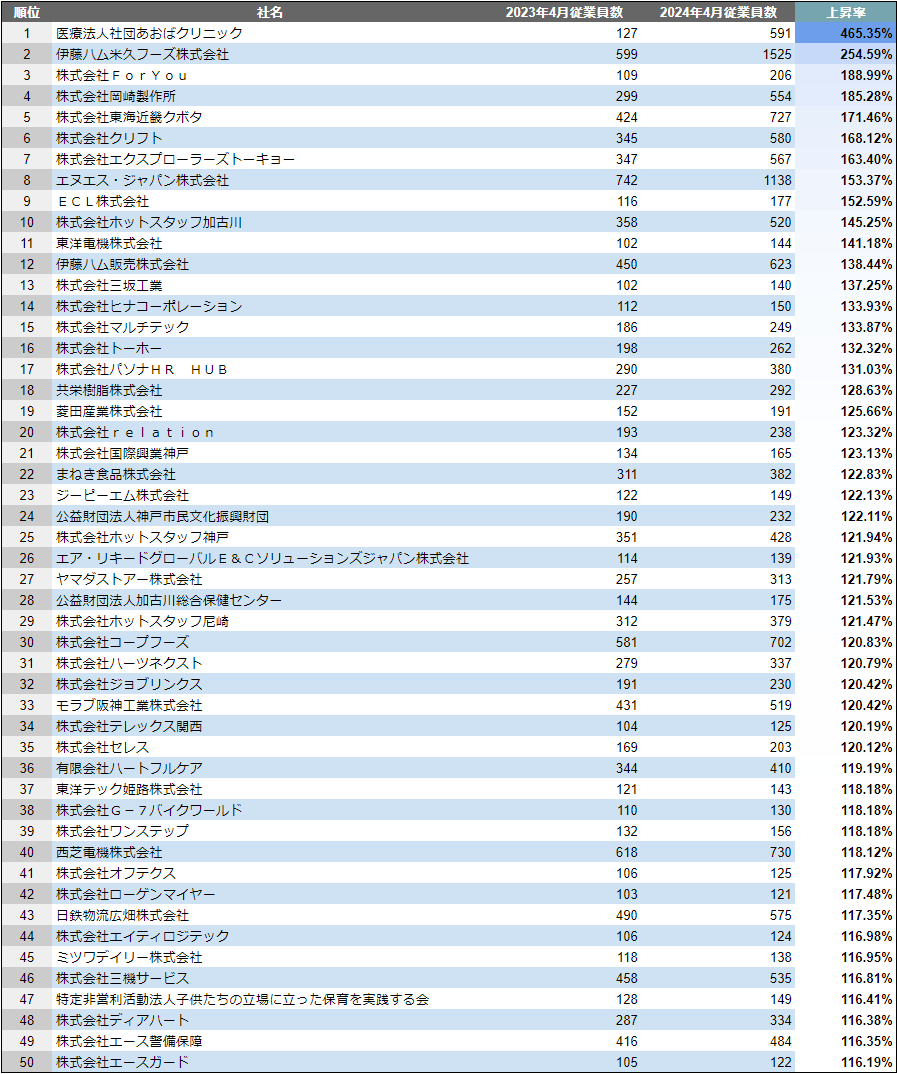Viewport: 897px width, 1074px height.
Task: Click the cell 伊藤ハム販売株式会社
Action: tap(123, 264)
